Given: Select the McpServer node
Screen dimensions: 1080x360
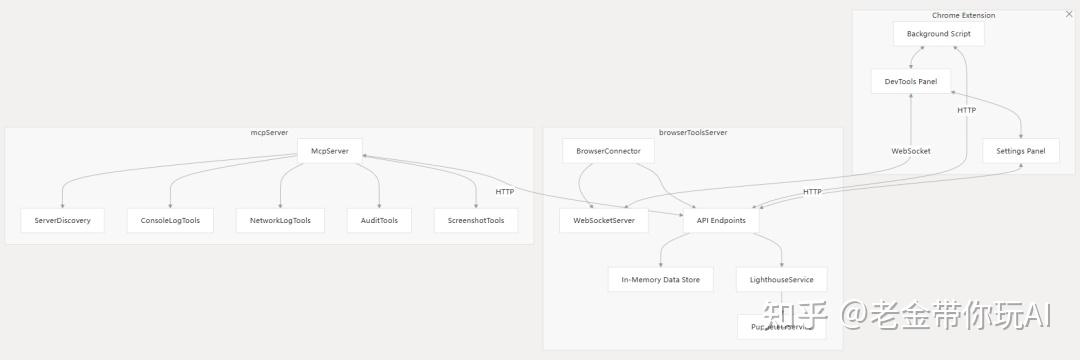Looking at the screenshot, I should coord(330,151).
